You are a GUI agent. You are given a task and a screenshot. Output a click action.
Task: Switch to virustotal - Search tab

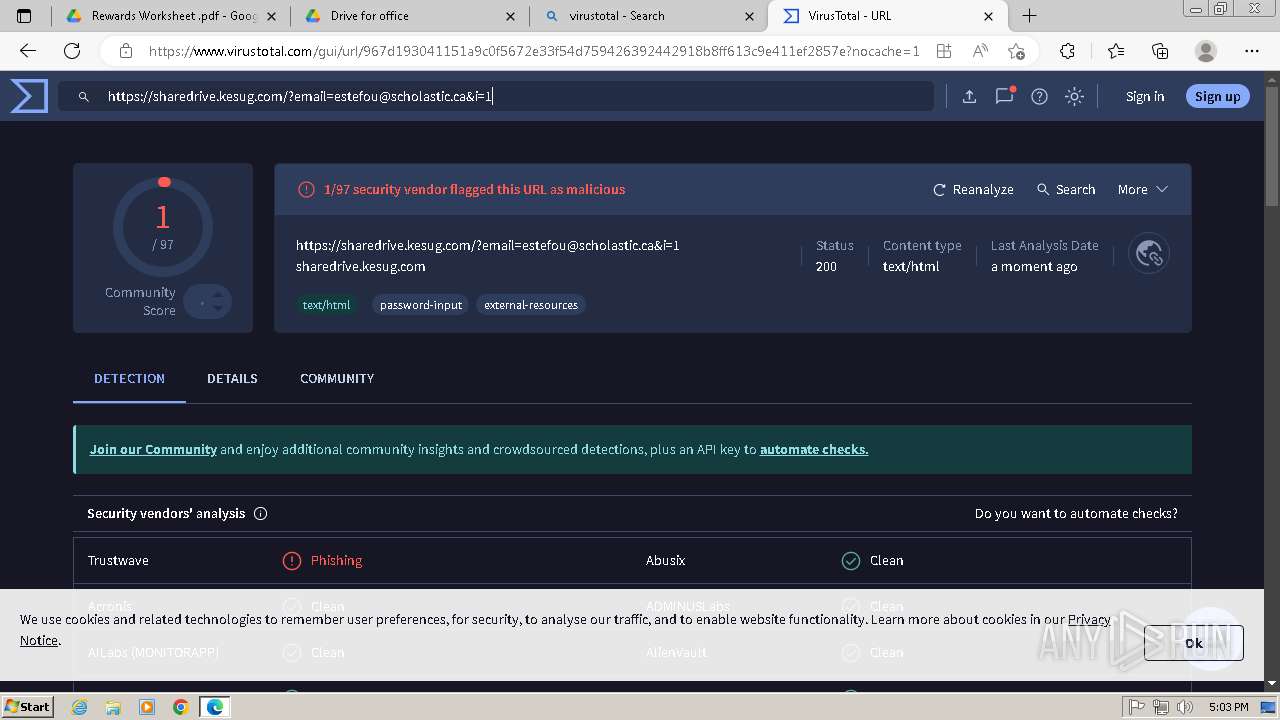pyautogui.click(x=649, y=16)
